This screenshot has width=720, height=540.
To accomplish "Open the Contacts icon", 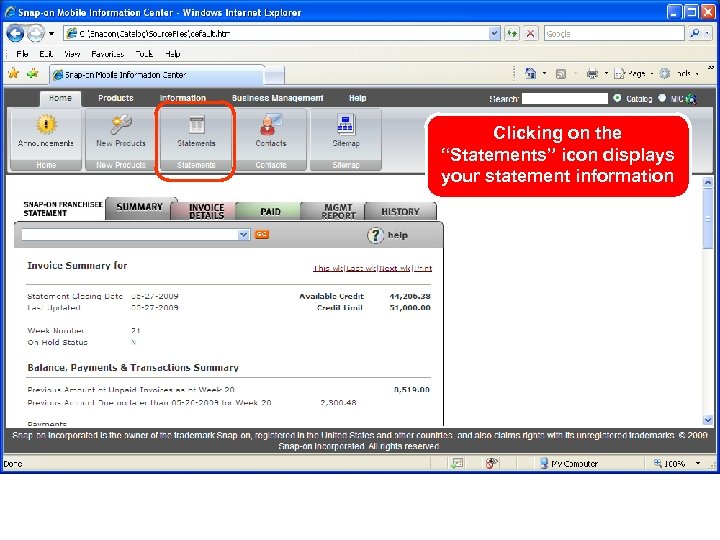I will click(271, 124).
